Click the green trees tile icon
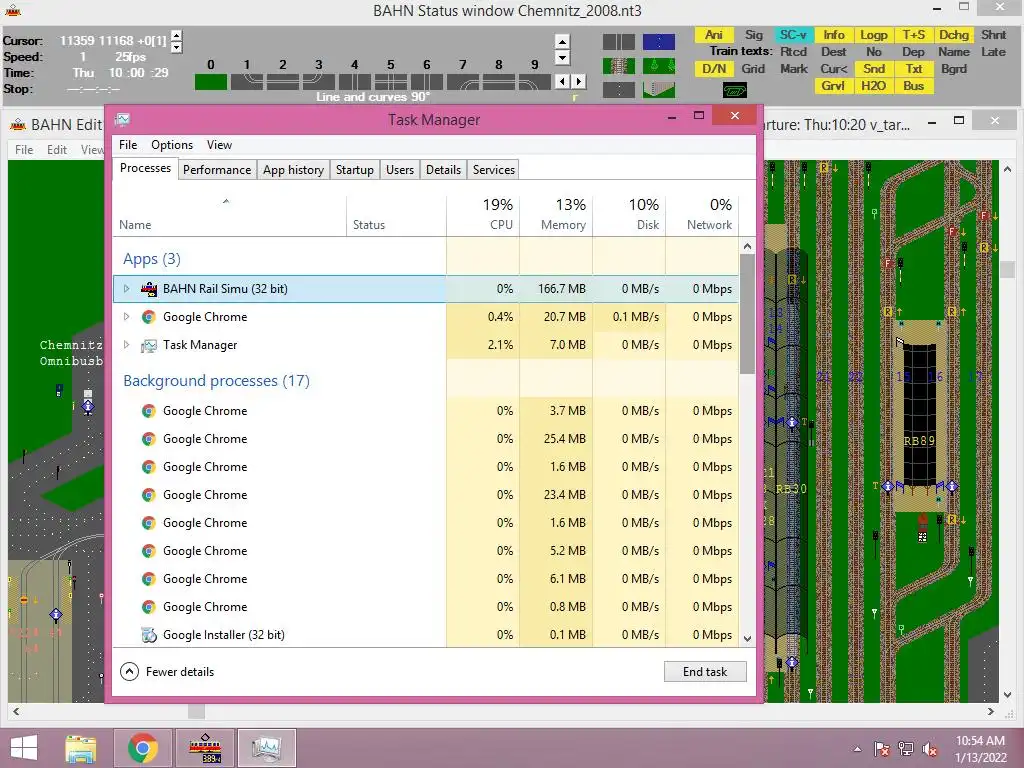This screenshot has width=1024, height=768. 658,66
